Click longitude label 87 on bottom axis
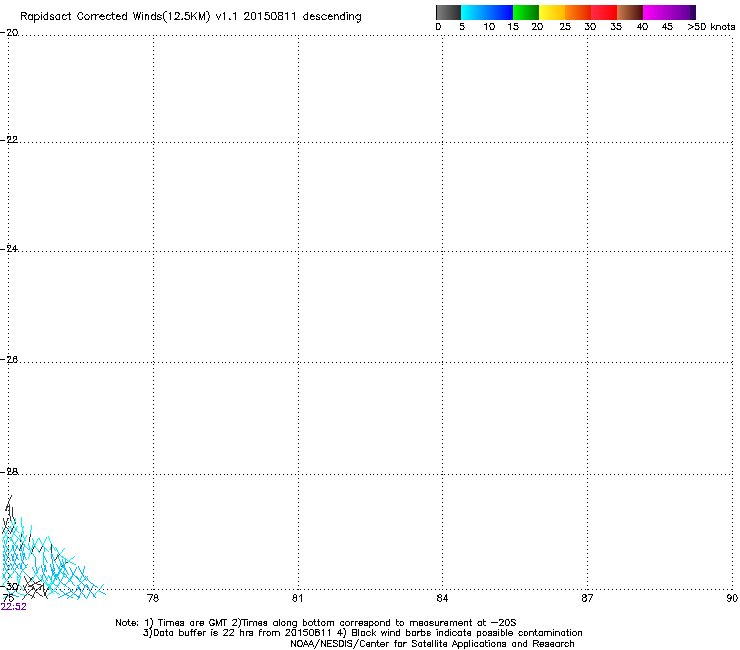740x650 pixels. (x=587, y=598)
